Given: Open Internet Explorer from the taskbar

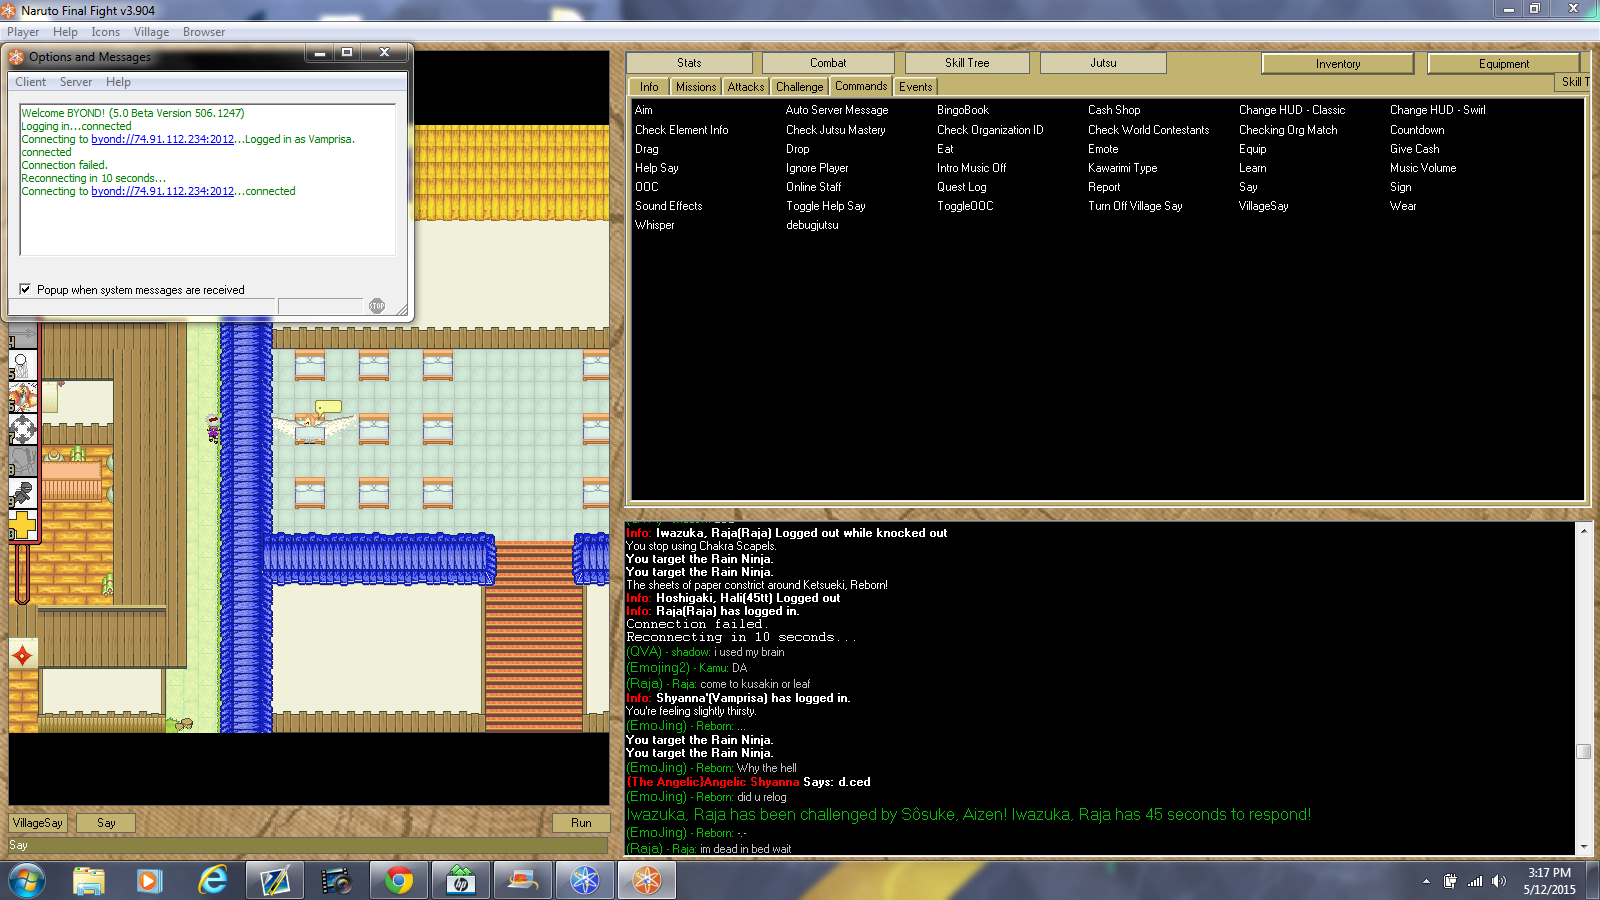Looking at the screenshot, I should (x=212, y=881).
